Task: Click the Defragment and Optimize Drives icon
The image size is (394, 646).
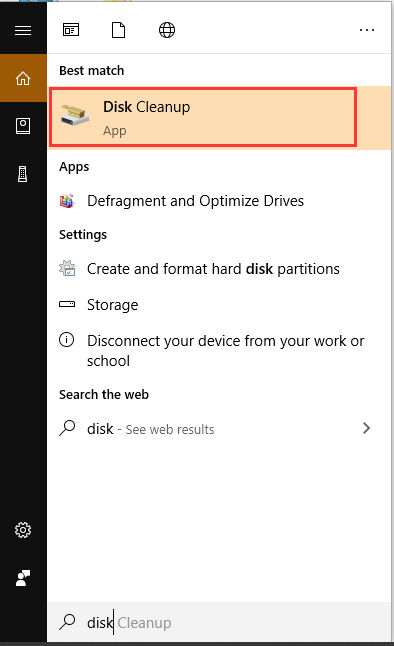Action: (67, 201)
